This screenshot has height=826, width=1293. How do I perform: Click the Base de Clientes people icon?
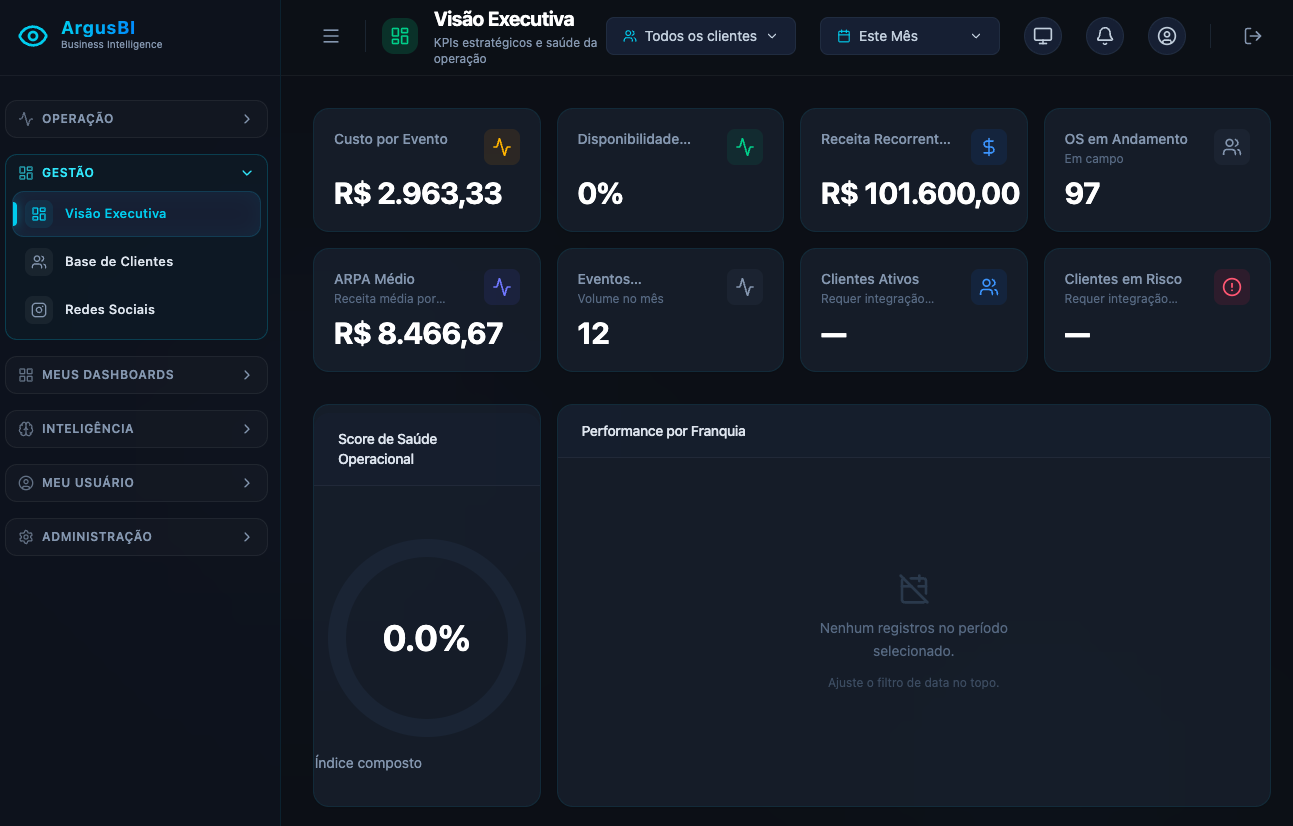tap(39, 262)
